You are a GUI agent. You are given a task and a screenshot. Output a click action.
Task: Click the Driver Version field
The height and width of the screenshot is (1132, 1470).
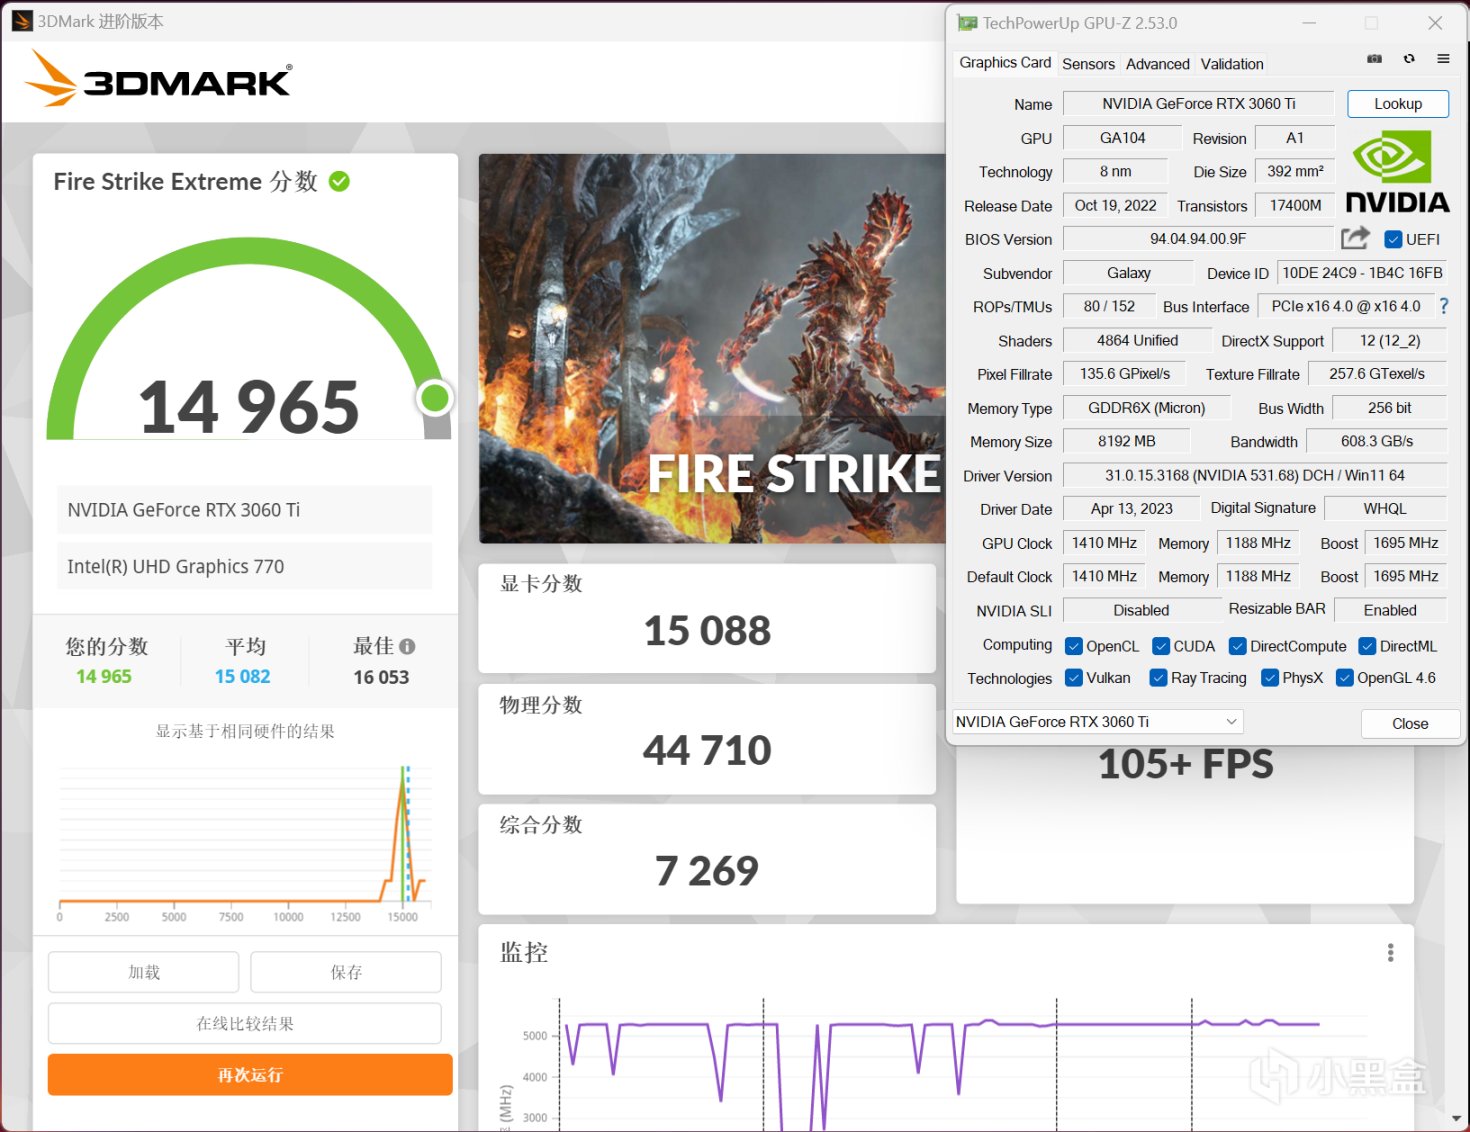(x=1254, y=475)
